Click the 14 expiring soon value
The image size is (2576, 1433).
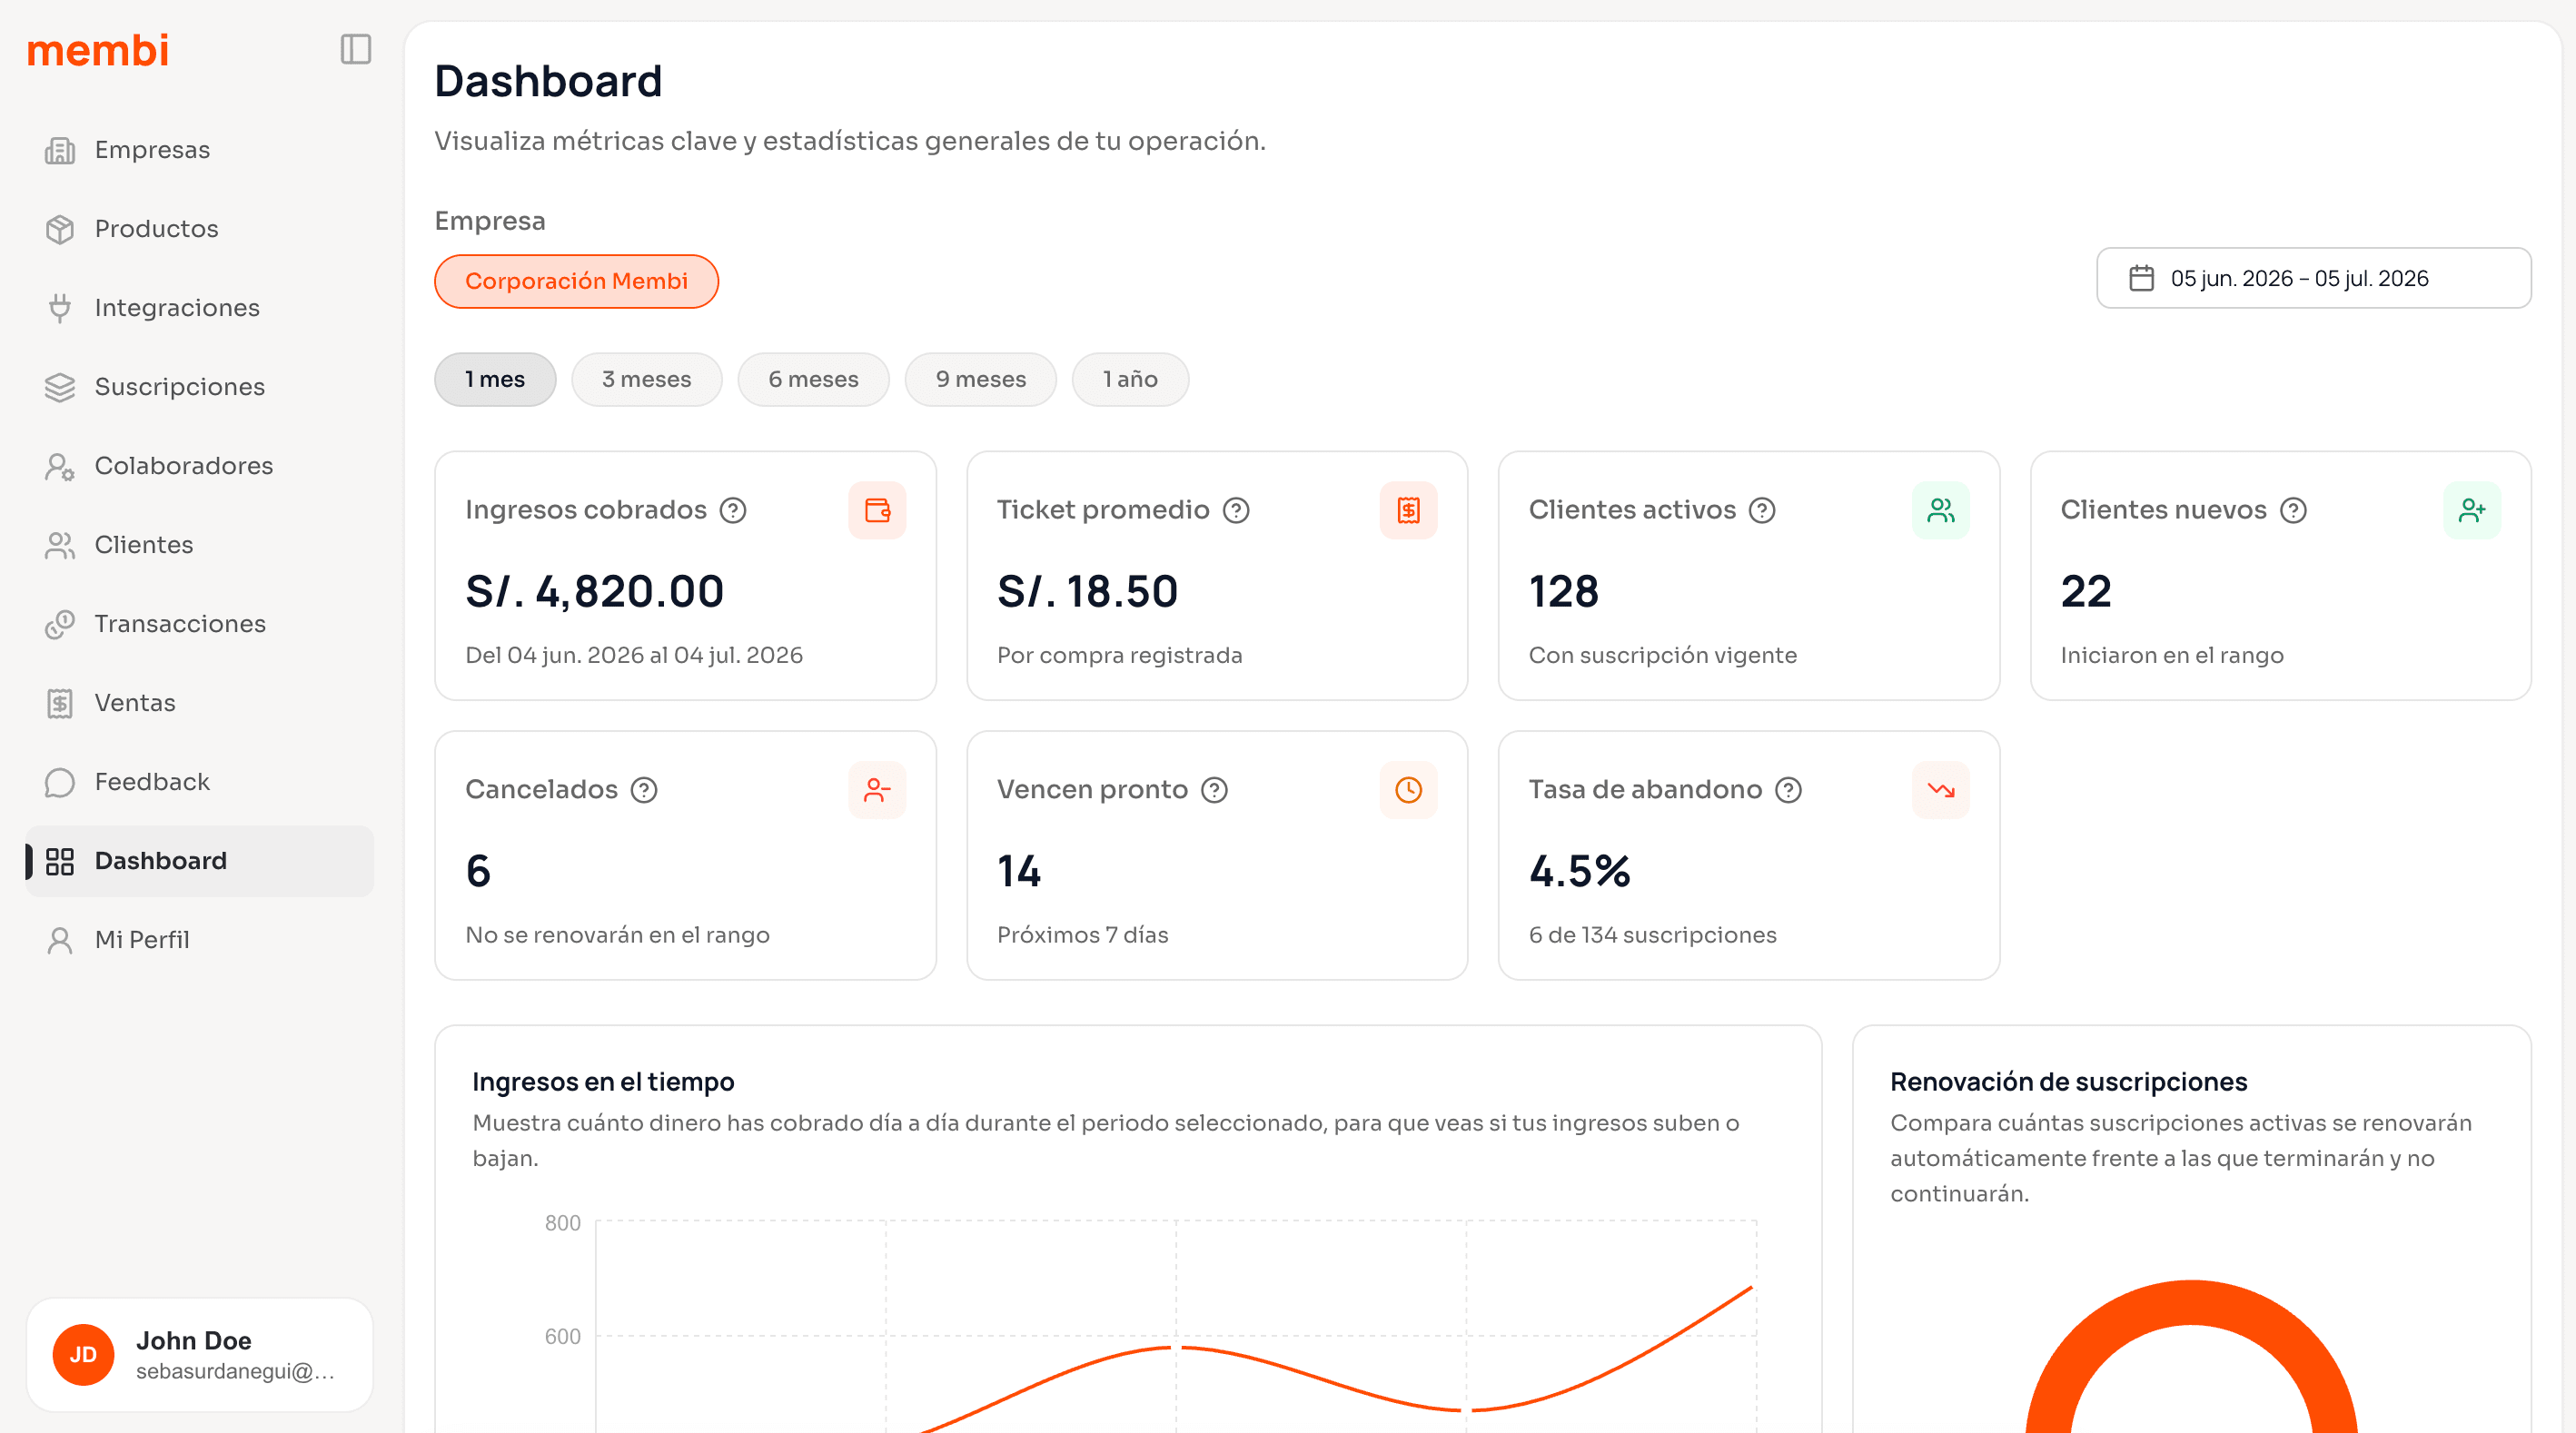point(1019,871)
